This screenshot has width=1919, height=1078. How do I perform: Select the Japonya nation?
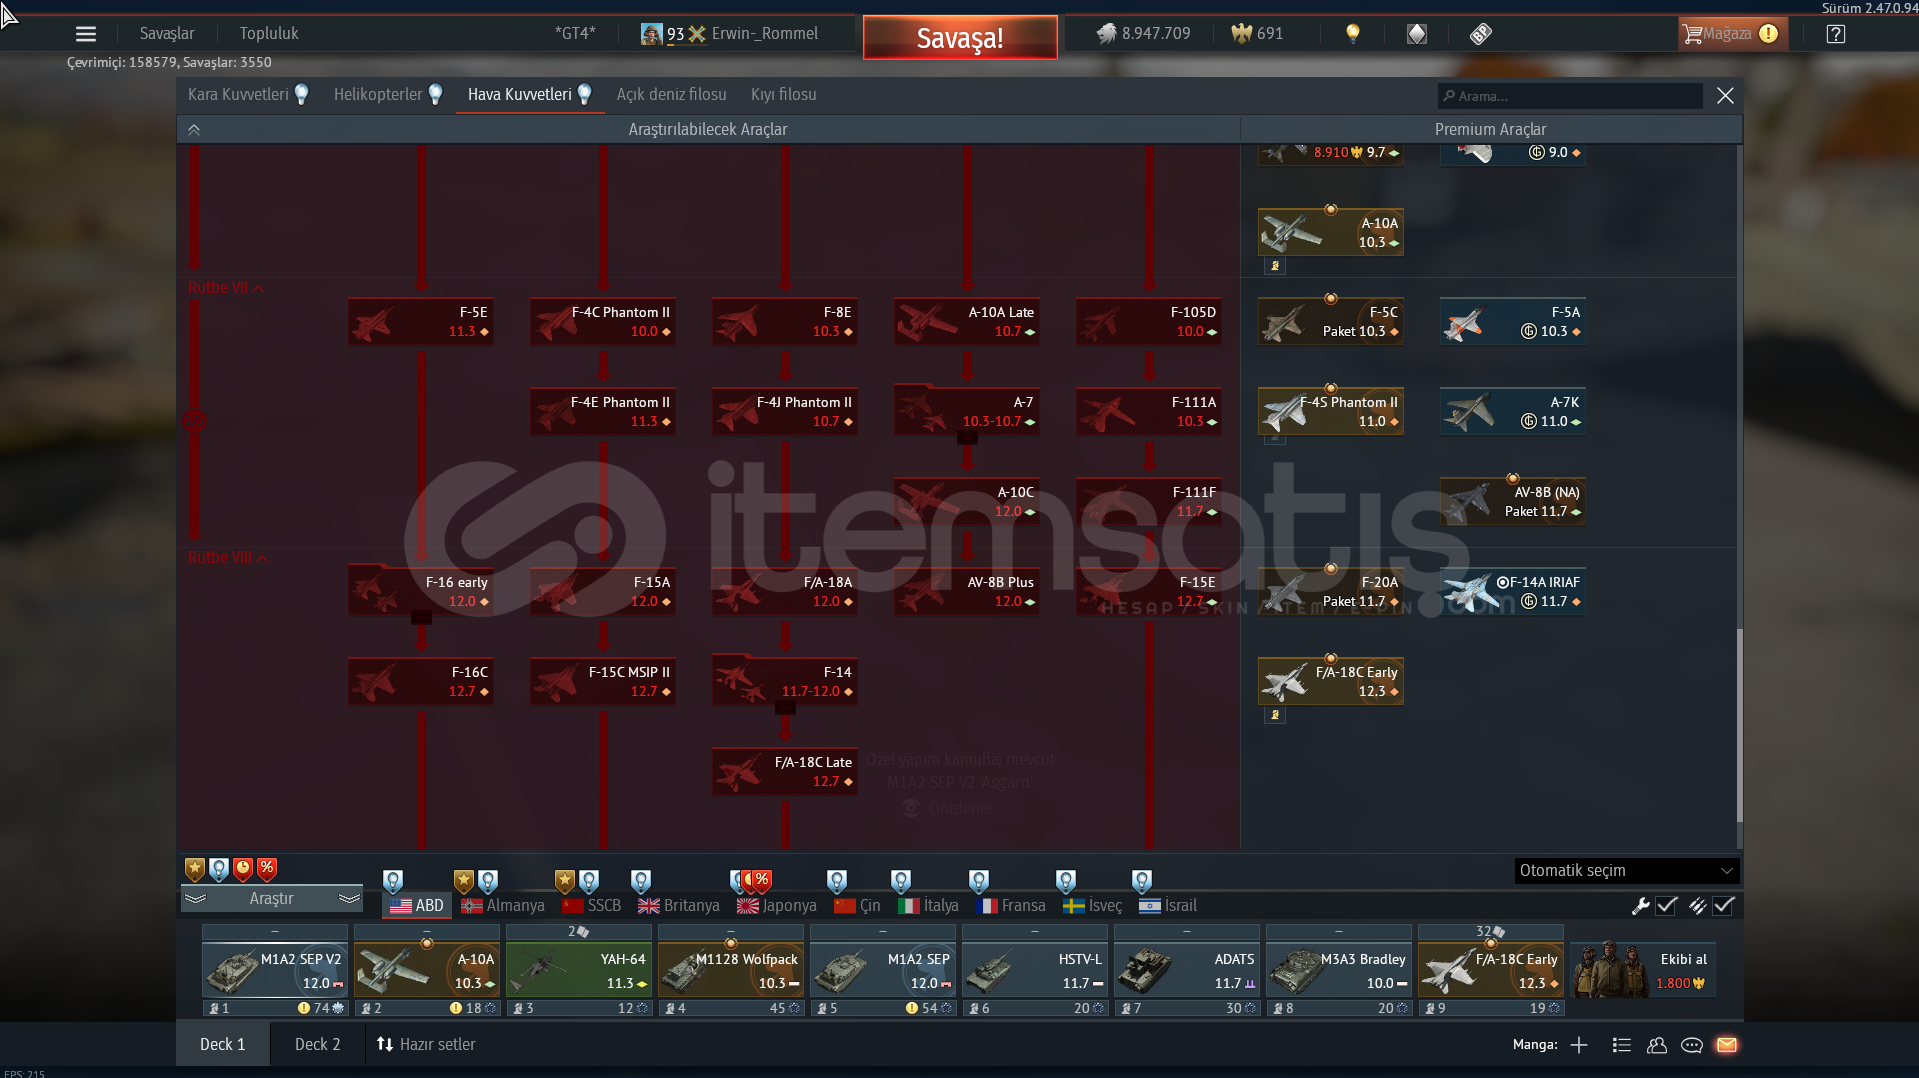pyautogui.click(x=777, y=906)
